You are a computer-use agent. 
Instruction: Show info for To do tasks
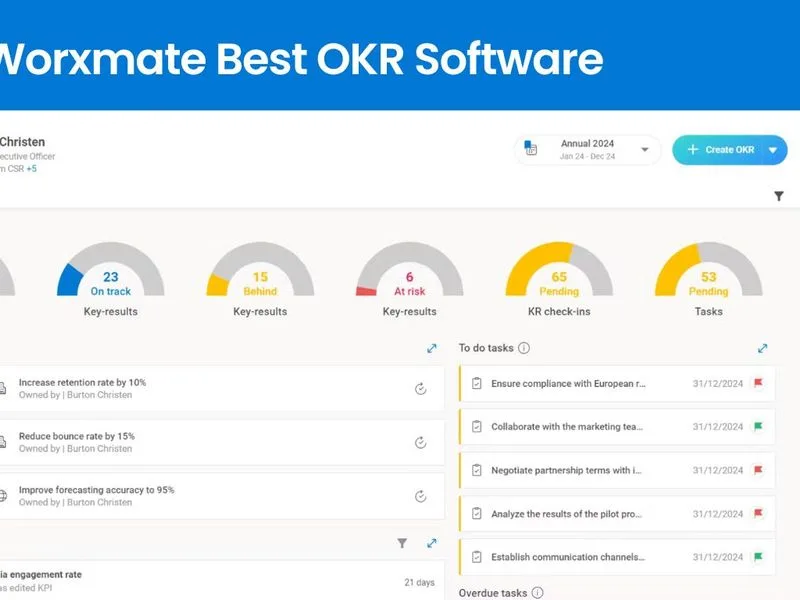pyautogui.click(x=524, y=348)
